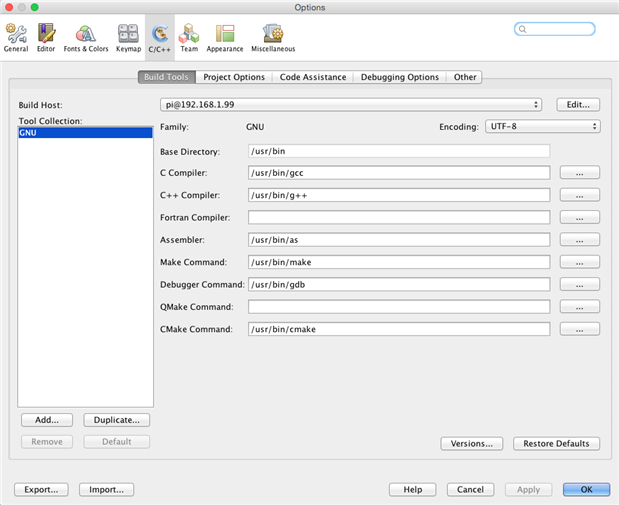The height and width of the screenshot is (505, 619).
Task: Switch to the Keymap category
Action: (x=128, y=37)
